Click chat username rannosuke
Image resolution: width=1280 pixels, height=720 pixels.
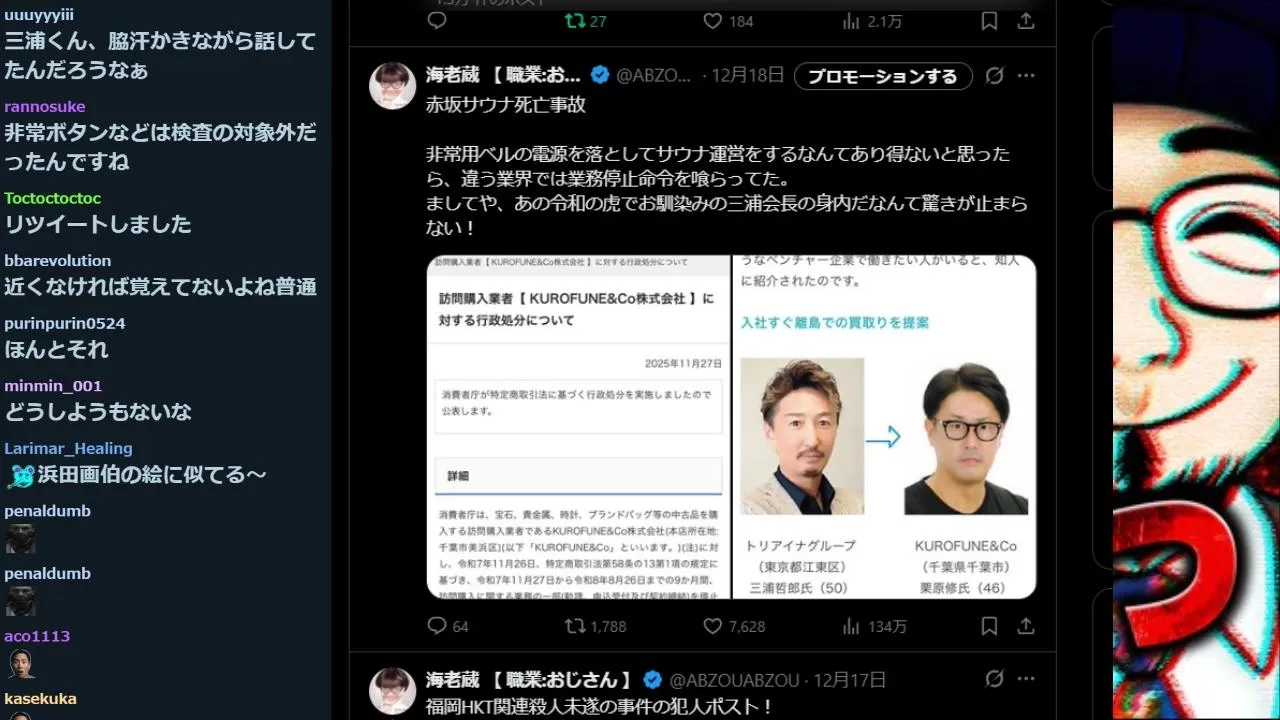45,107
